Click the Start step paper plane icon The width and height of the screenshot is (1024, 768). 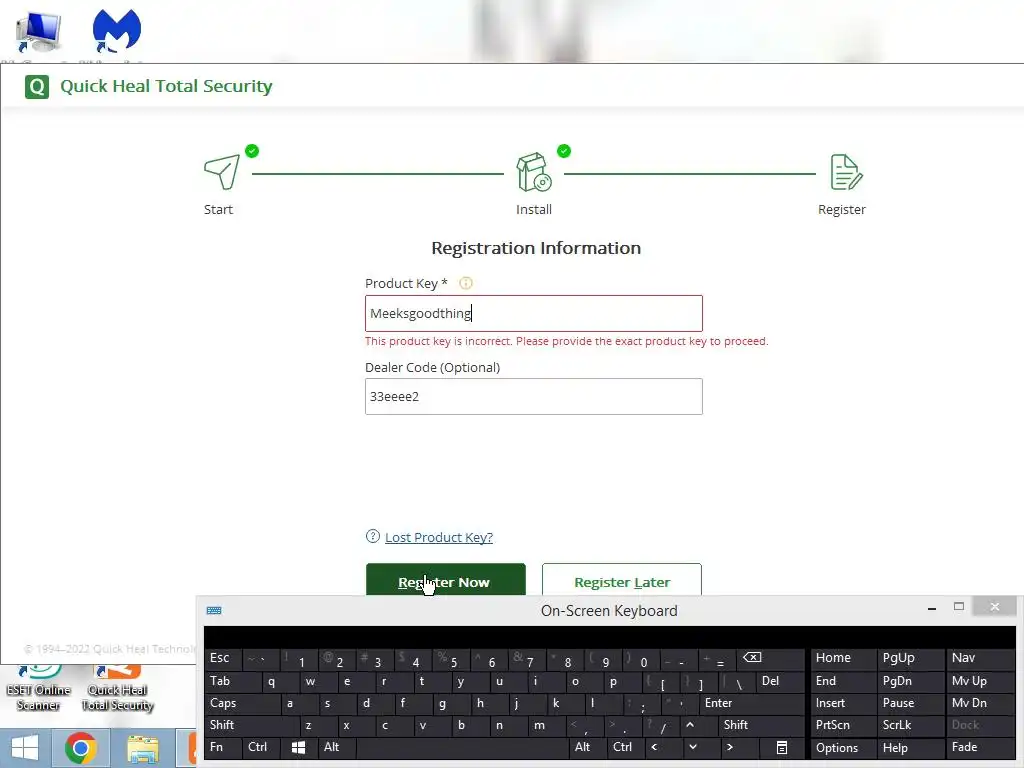(222, 172)
